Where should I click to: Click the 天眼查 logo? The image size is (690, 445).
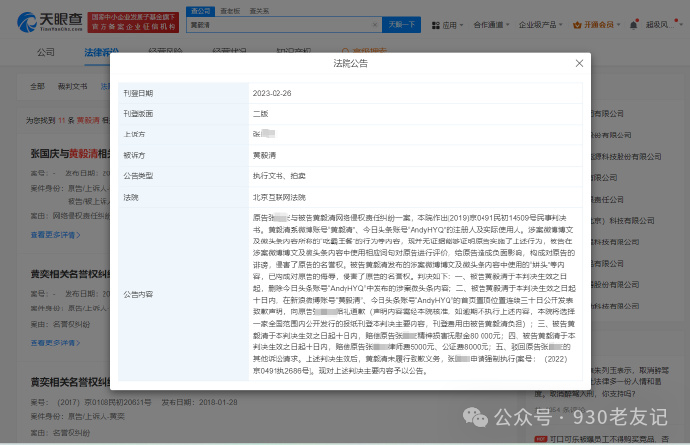coord(49,22)
